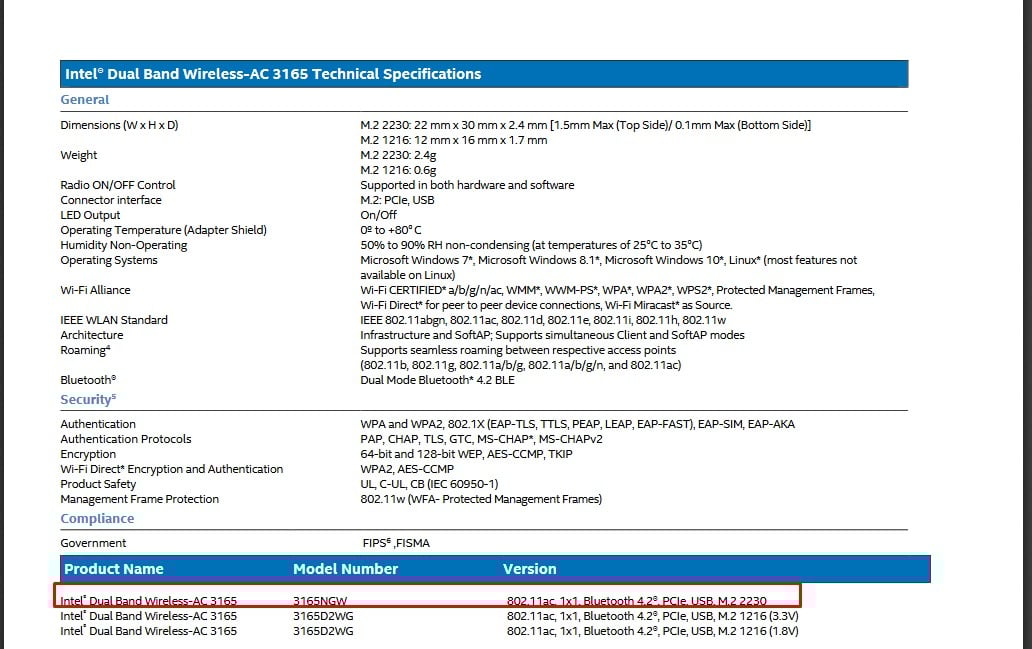Image resolution: width=1032 pixels, height=649 pixels.
Task: Click the "Management Frame Protection" label
Action: pyautogui.click(x=140, y=500)
